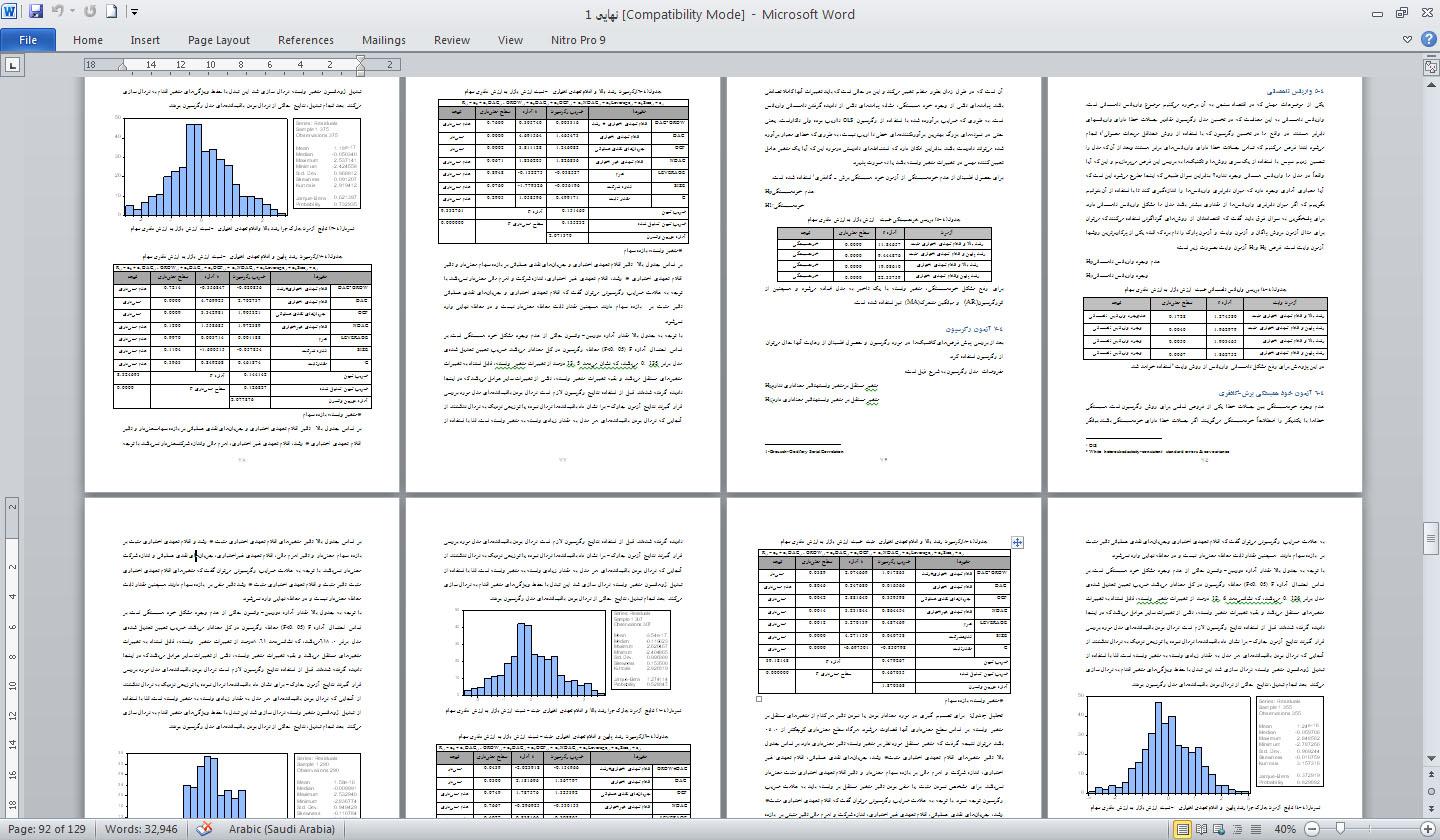The image size is (1440, 840).
Task: Click the Save icon in quick access toolbar
Action: tap(36, 12)
